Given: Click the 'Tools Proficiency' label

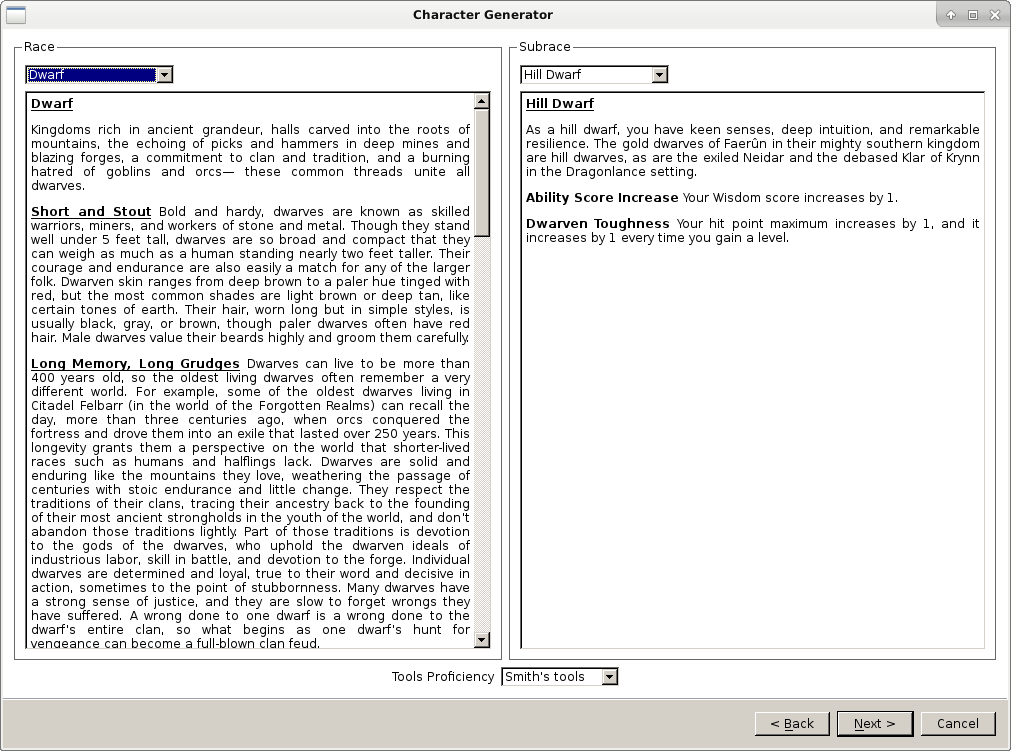Looking at the screenshot, I should (x=443, y=677).
